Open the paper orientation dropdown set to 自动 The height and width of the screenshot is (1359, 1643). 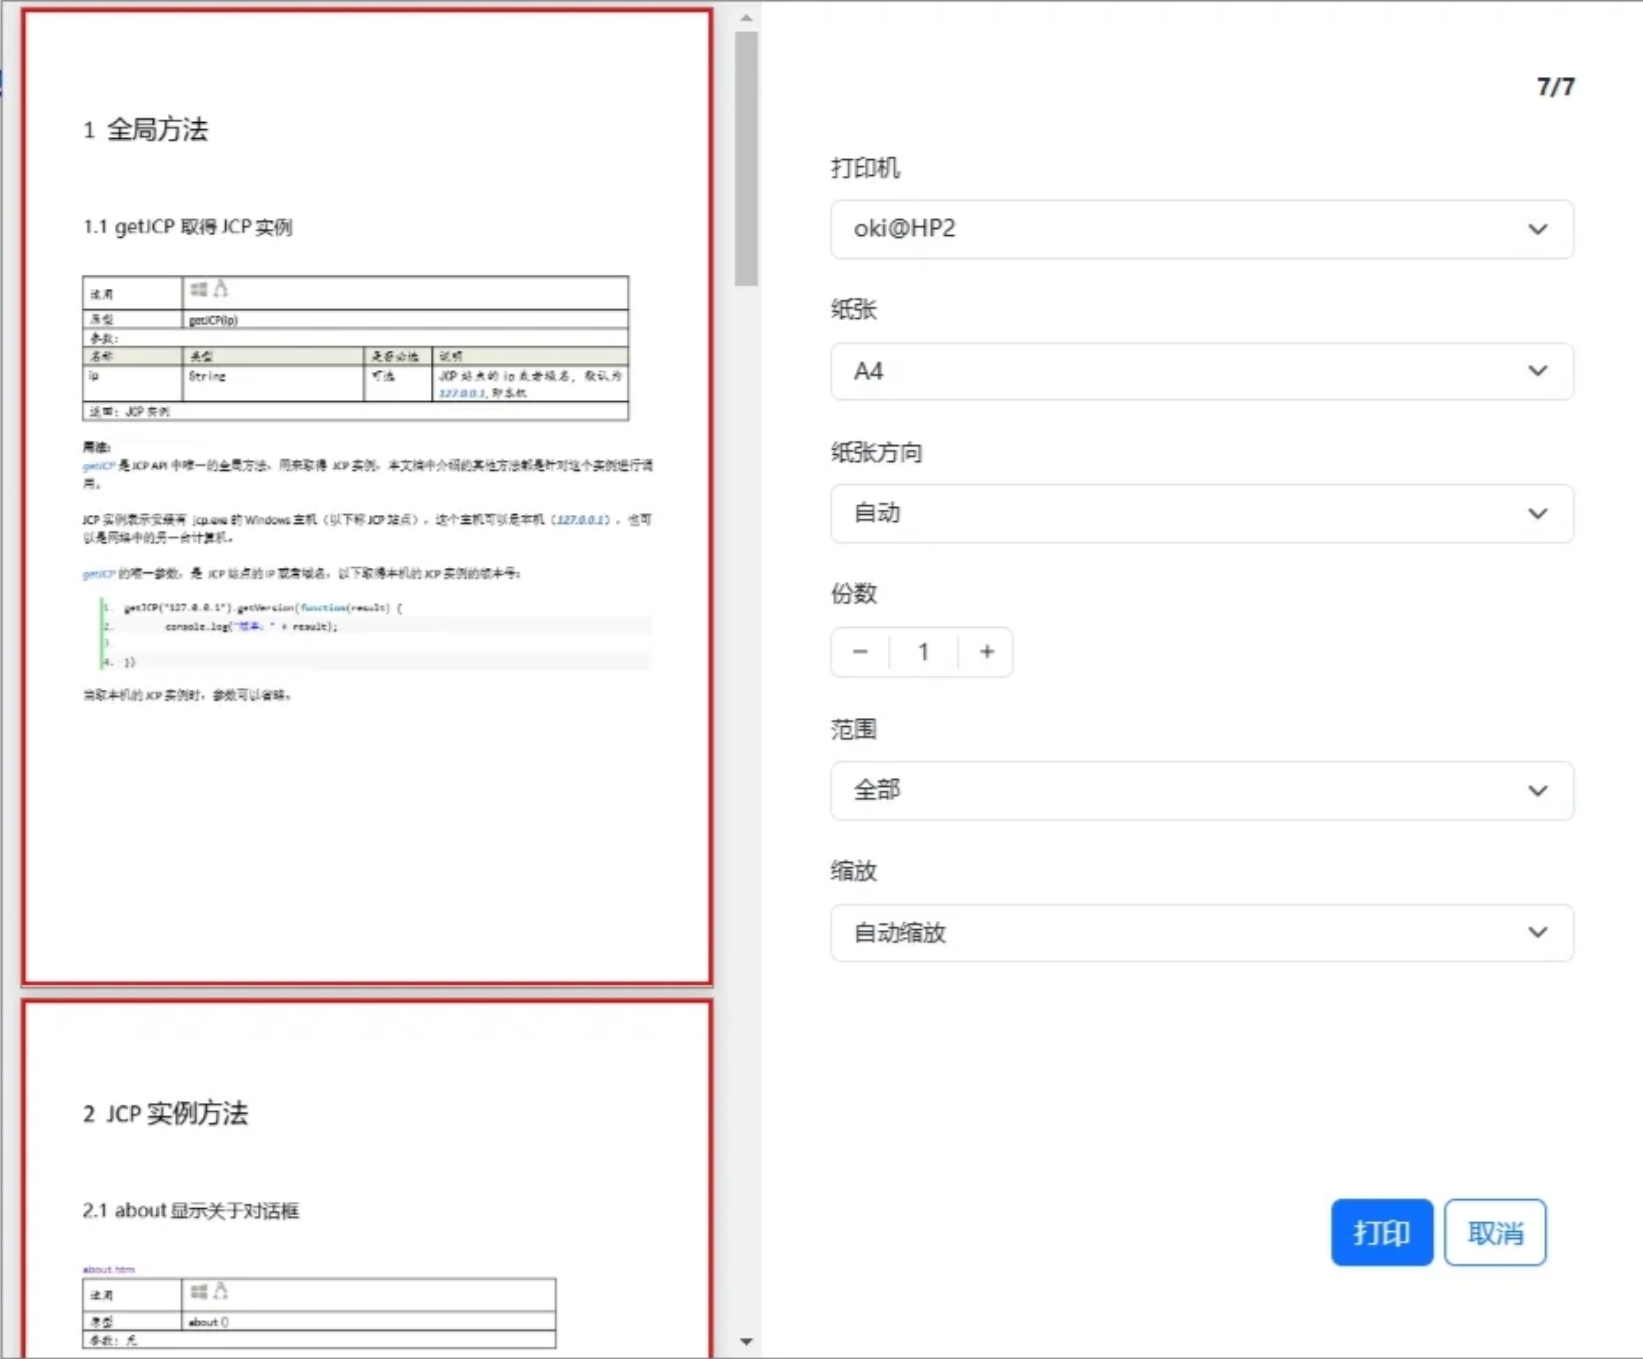[1200, 514]
